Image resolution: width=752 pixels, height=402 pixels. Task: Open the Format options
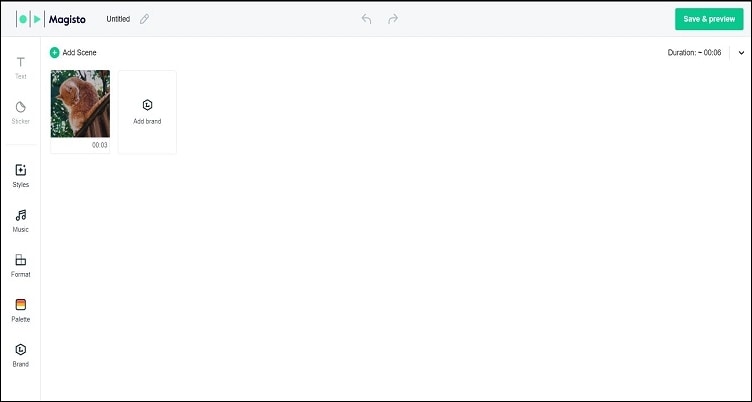tap(21, 266)
